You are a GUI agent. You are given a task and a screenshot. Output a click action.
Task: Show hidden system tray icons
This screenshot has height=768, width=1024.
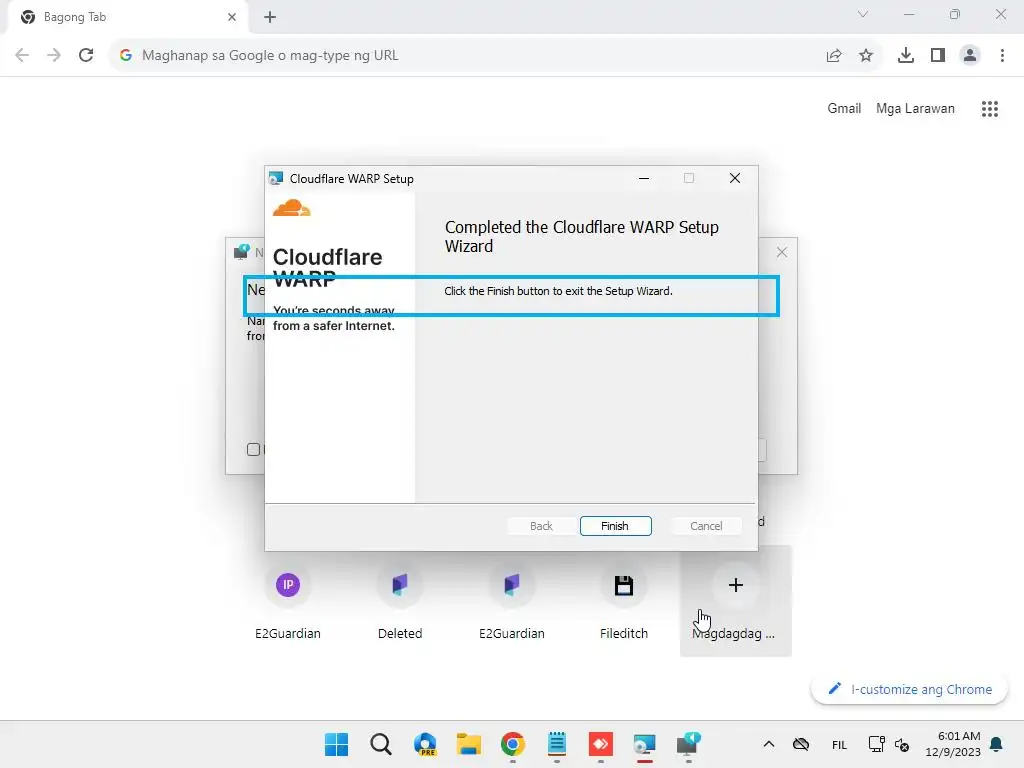769,744
